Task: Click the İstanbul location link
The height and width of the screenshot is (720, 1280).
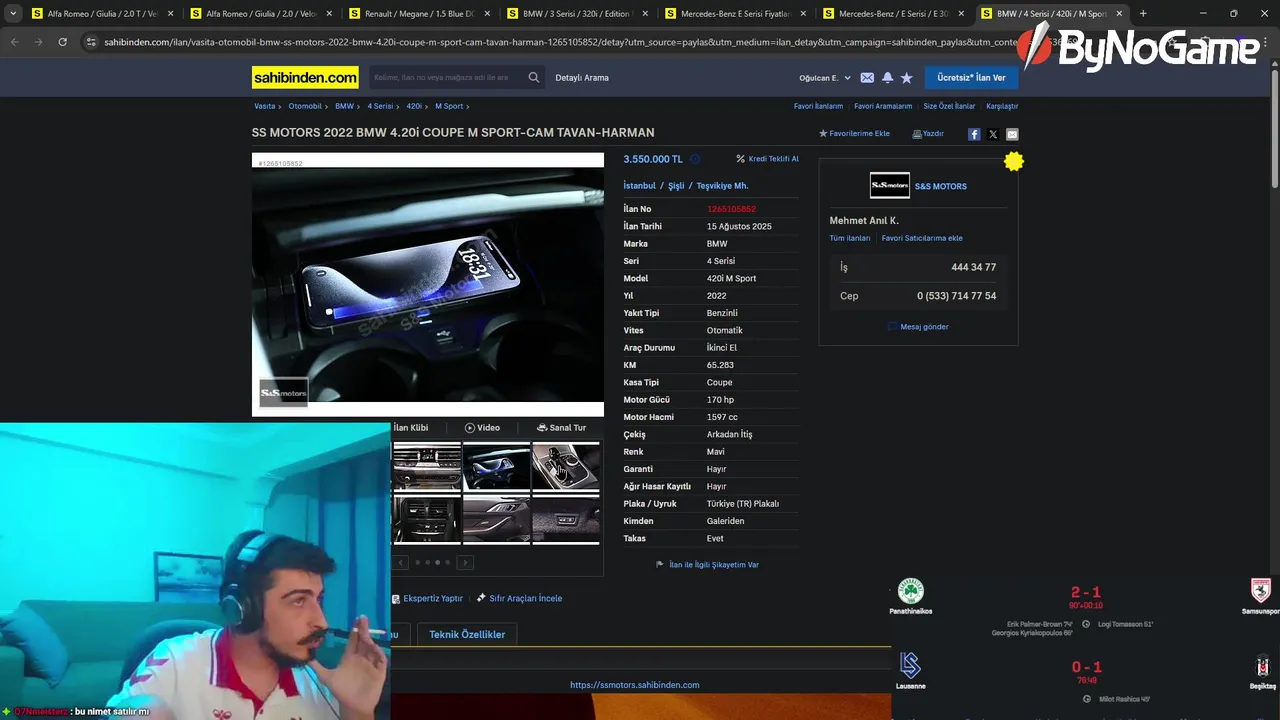Action: [x=639, y=186]
